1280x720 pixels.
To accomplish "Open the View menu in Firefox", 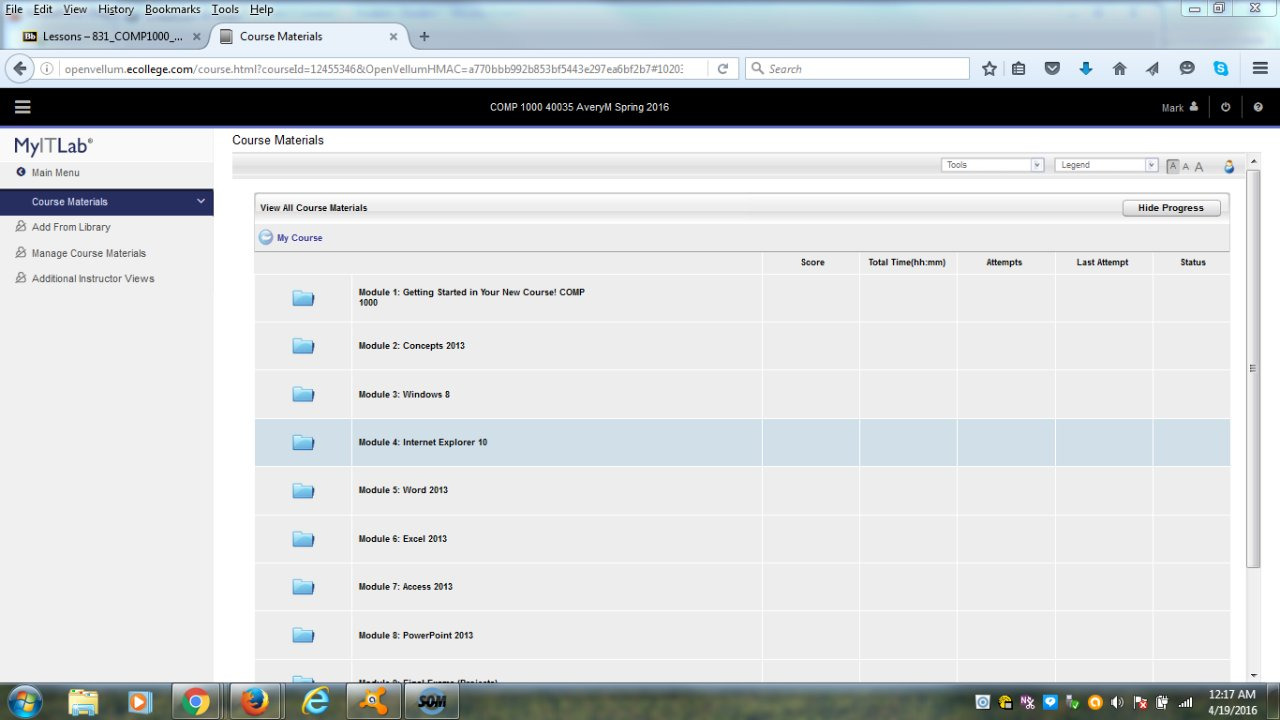I will (75, 9).
